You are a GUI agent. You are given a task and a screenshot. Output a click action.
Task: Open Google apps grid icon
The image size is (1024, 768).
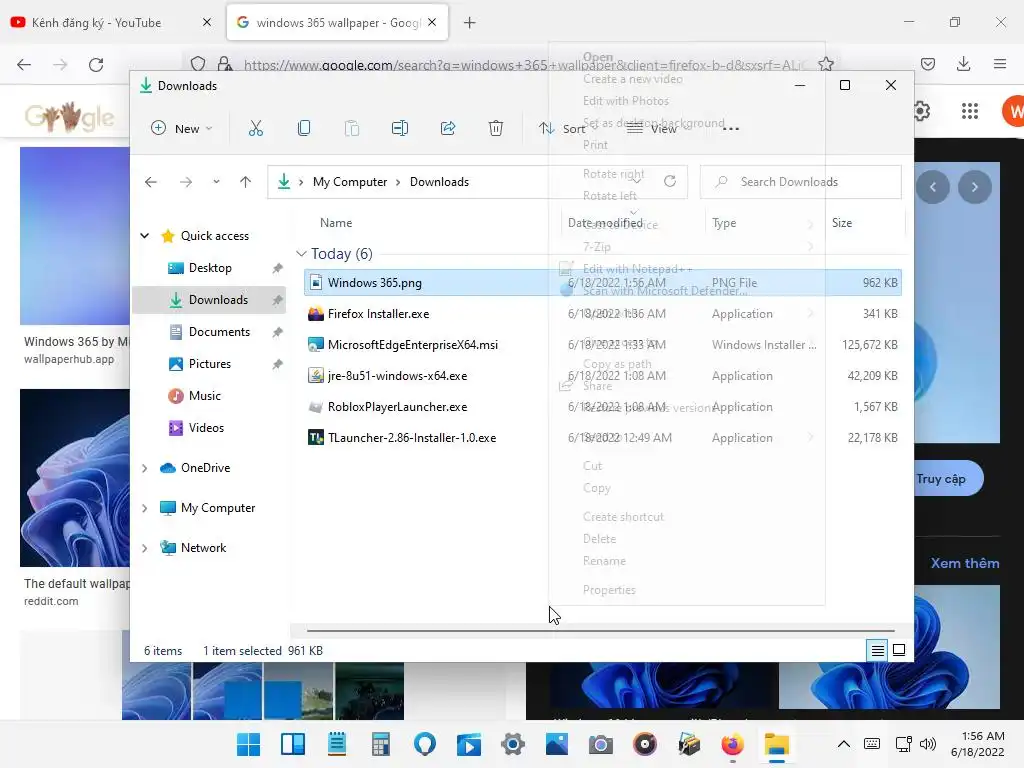(x=970, y=111)
